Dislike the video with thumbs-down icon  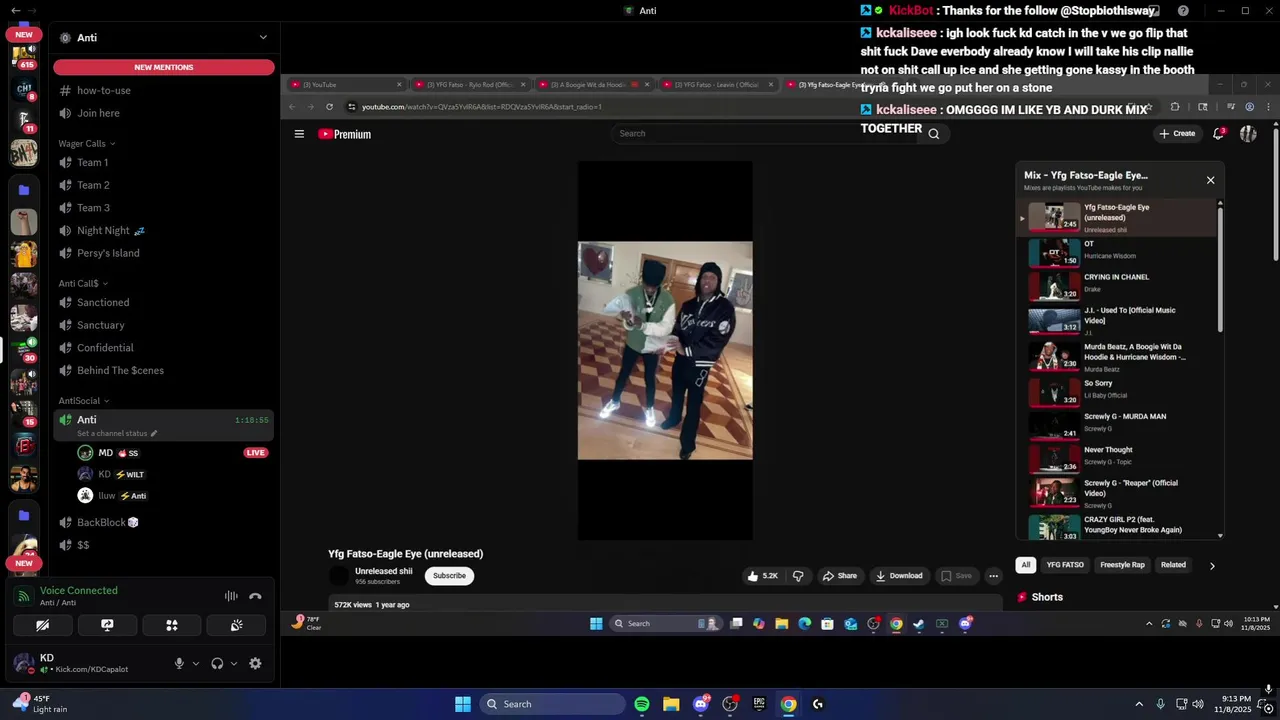click(798, 576)
